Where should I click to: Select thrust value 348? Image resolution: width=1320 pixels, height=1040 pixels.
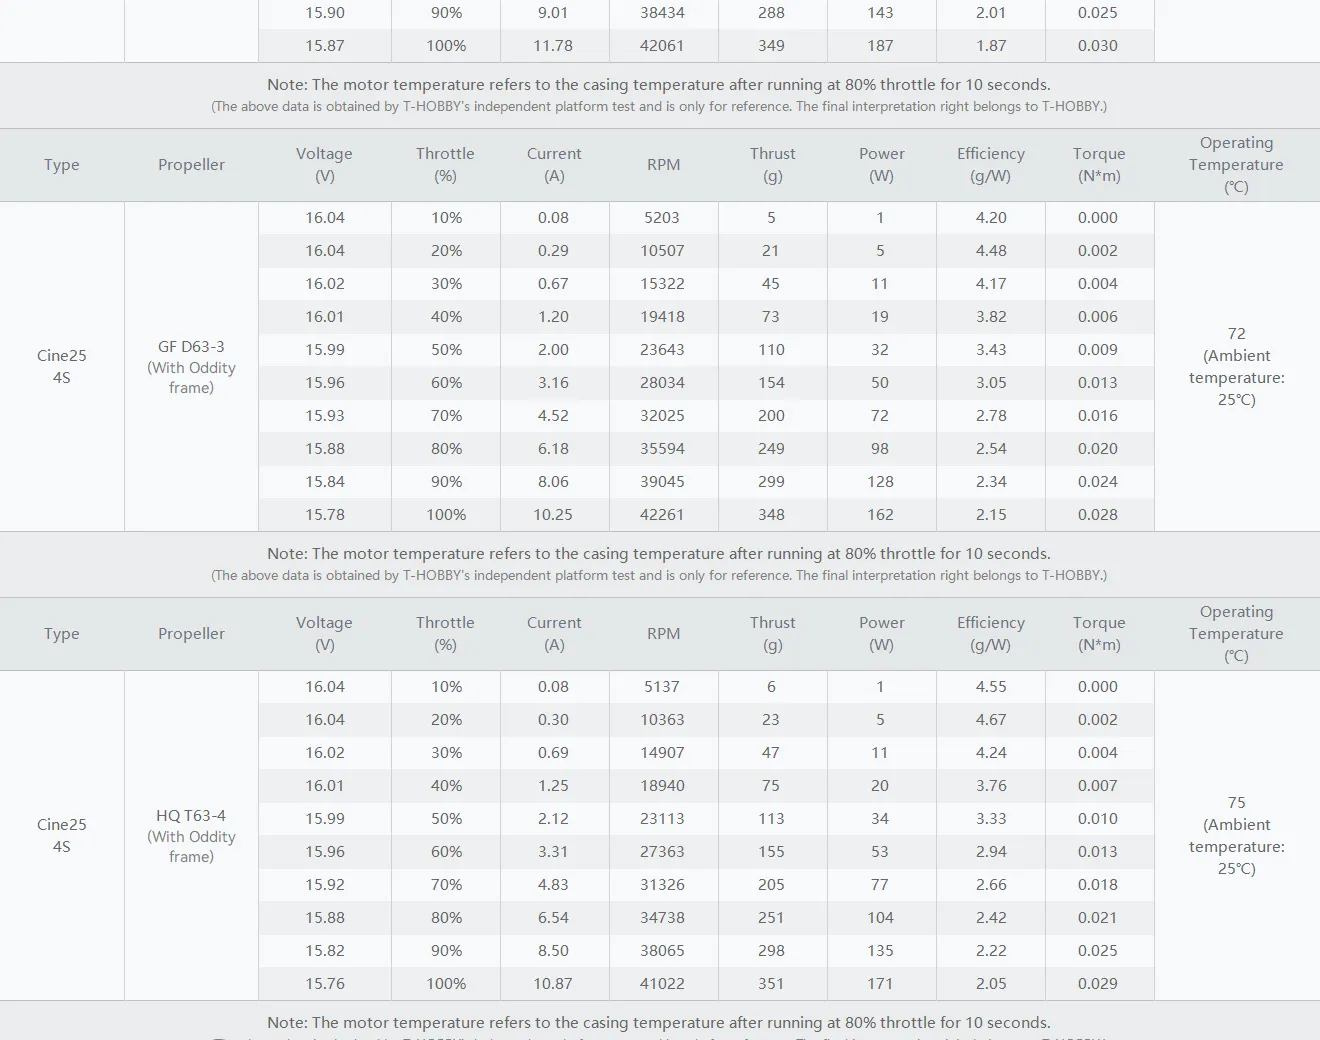(771, 514)
